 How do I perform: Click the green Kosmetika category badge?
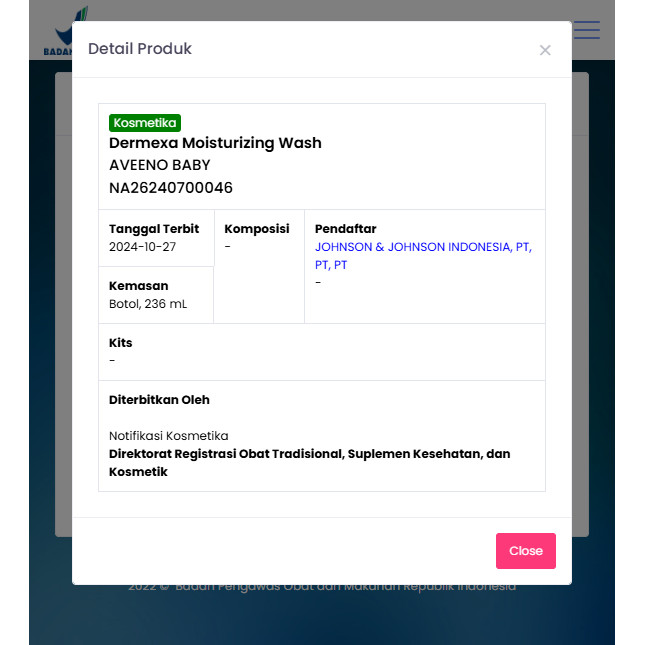(x=145, y=123)
